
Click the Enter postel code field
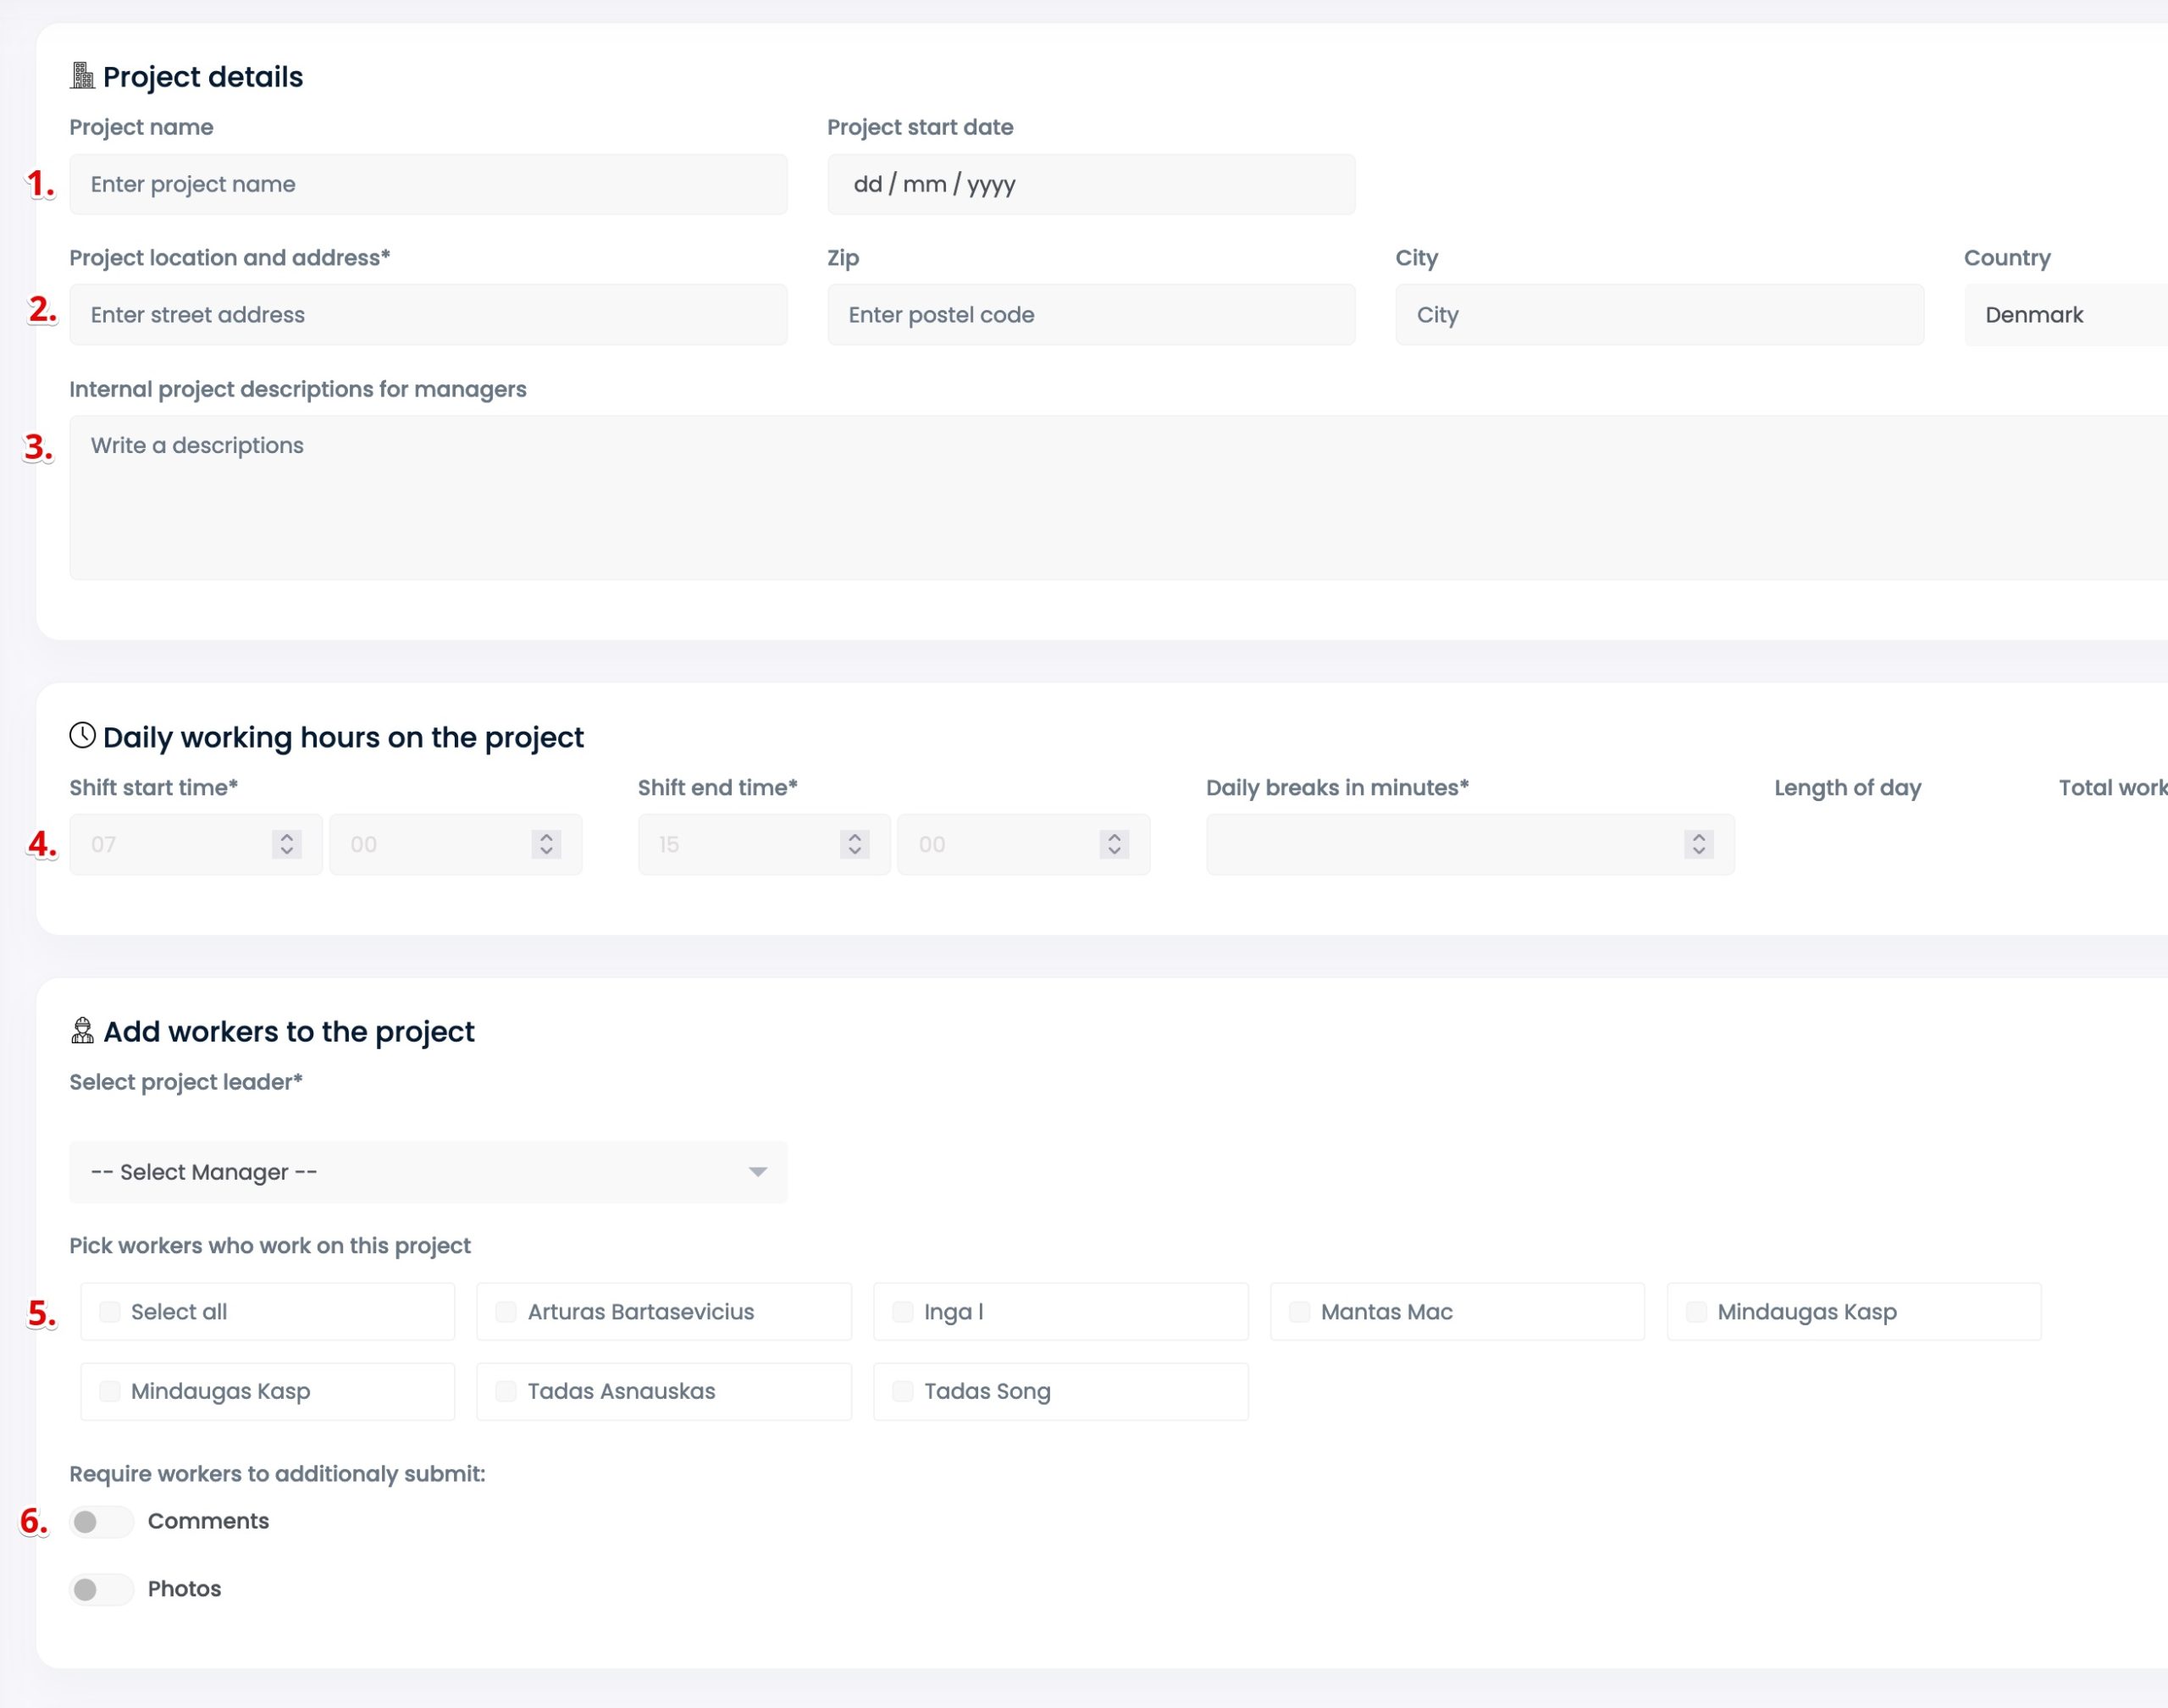click(x=1090, y=315)
